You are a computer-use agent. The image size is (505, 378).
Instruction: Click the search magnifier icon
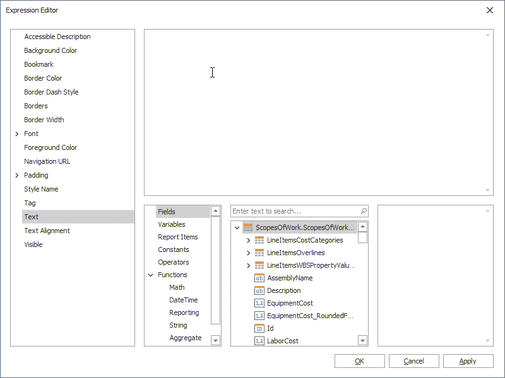tap(364, 211)
